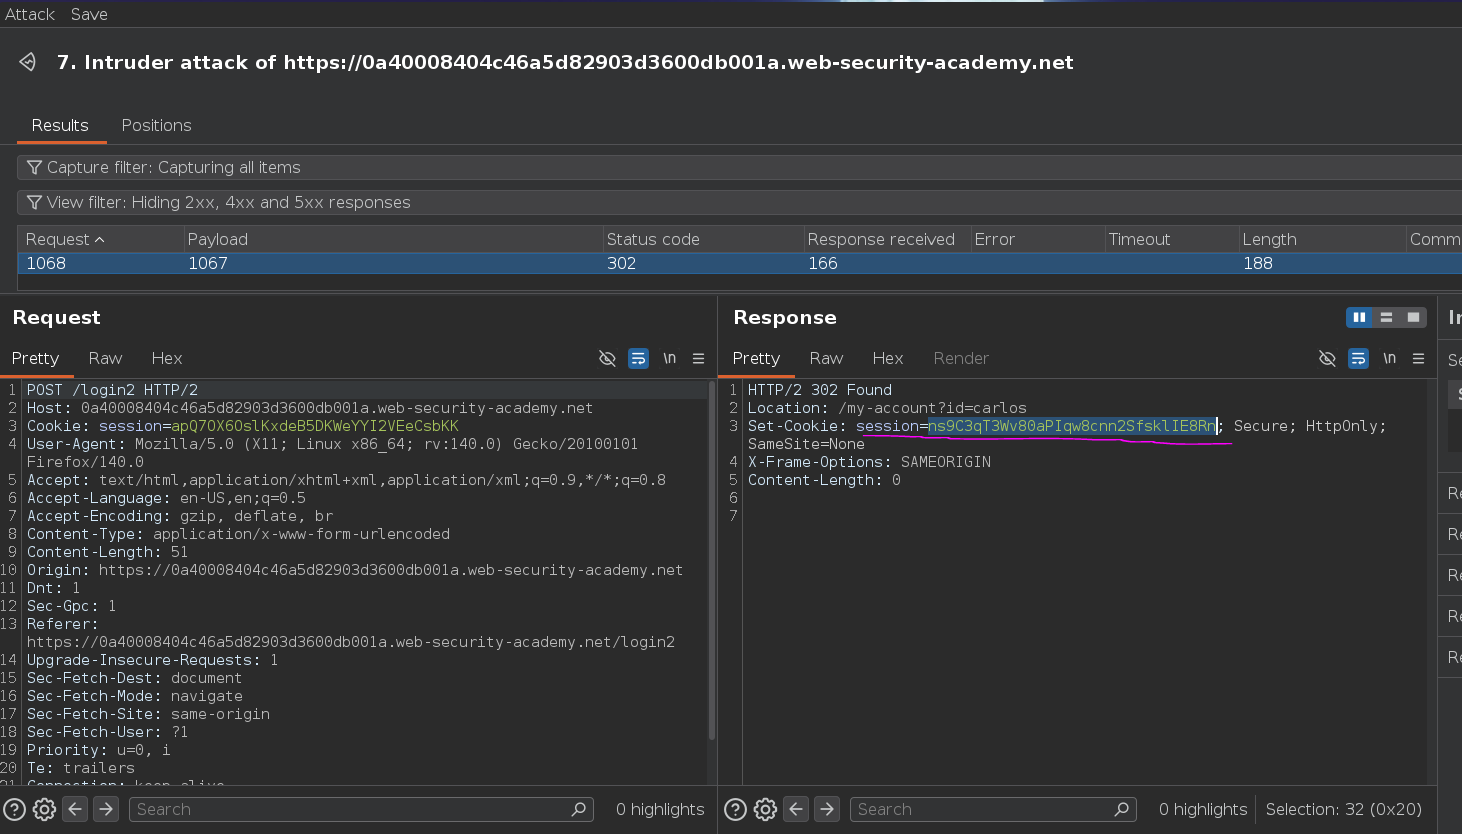Sort results by Timeout column
The width and height of the screenshot is (1462, 834).
tap(1172, 239)
